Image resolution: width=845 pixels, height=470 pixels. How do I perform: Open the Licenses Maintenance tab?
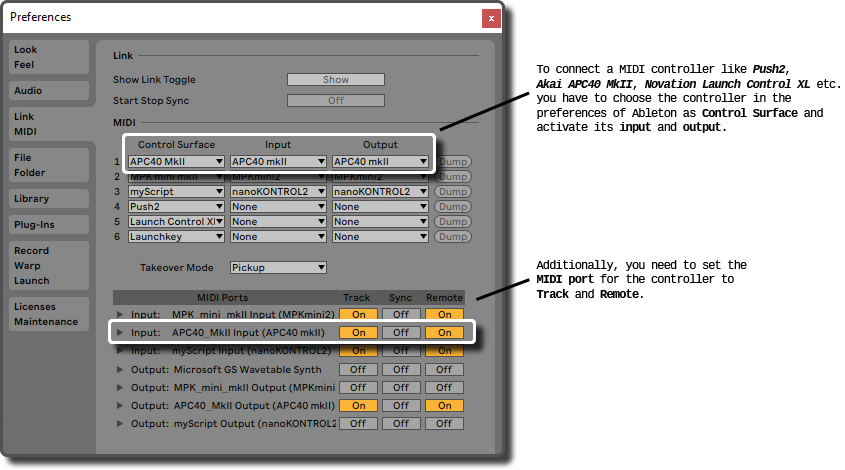49,314
